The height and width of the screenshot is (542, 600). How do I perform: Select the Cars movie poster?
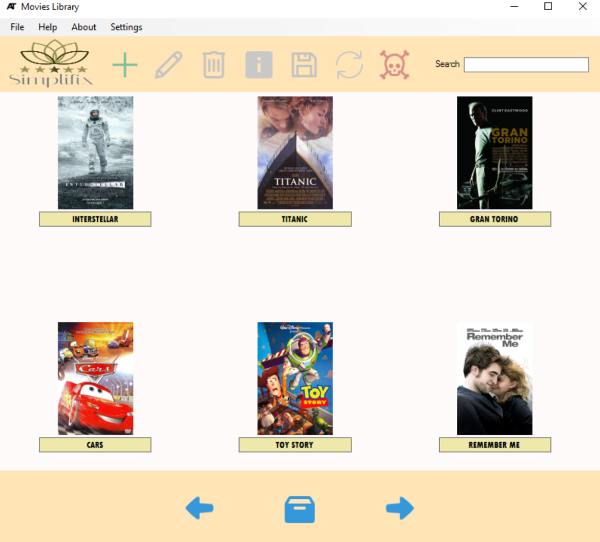(x=96, y=379)
